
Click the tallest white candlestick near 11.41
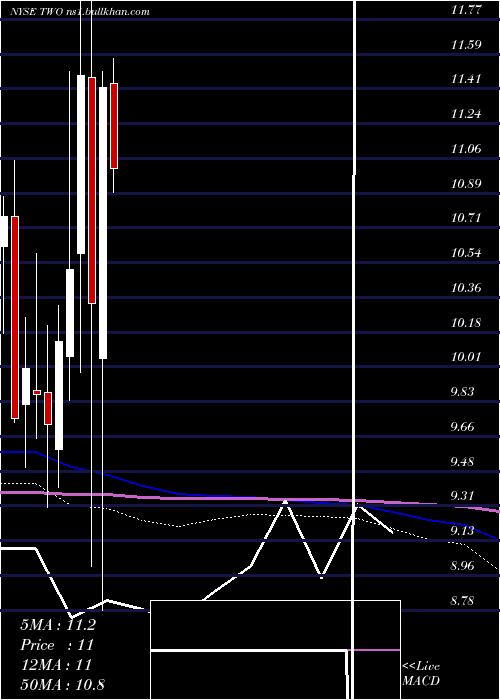(103, 223)
